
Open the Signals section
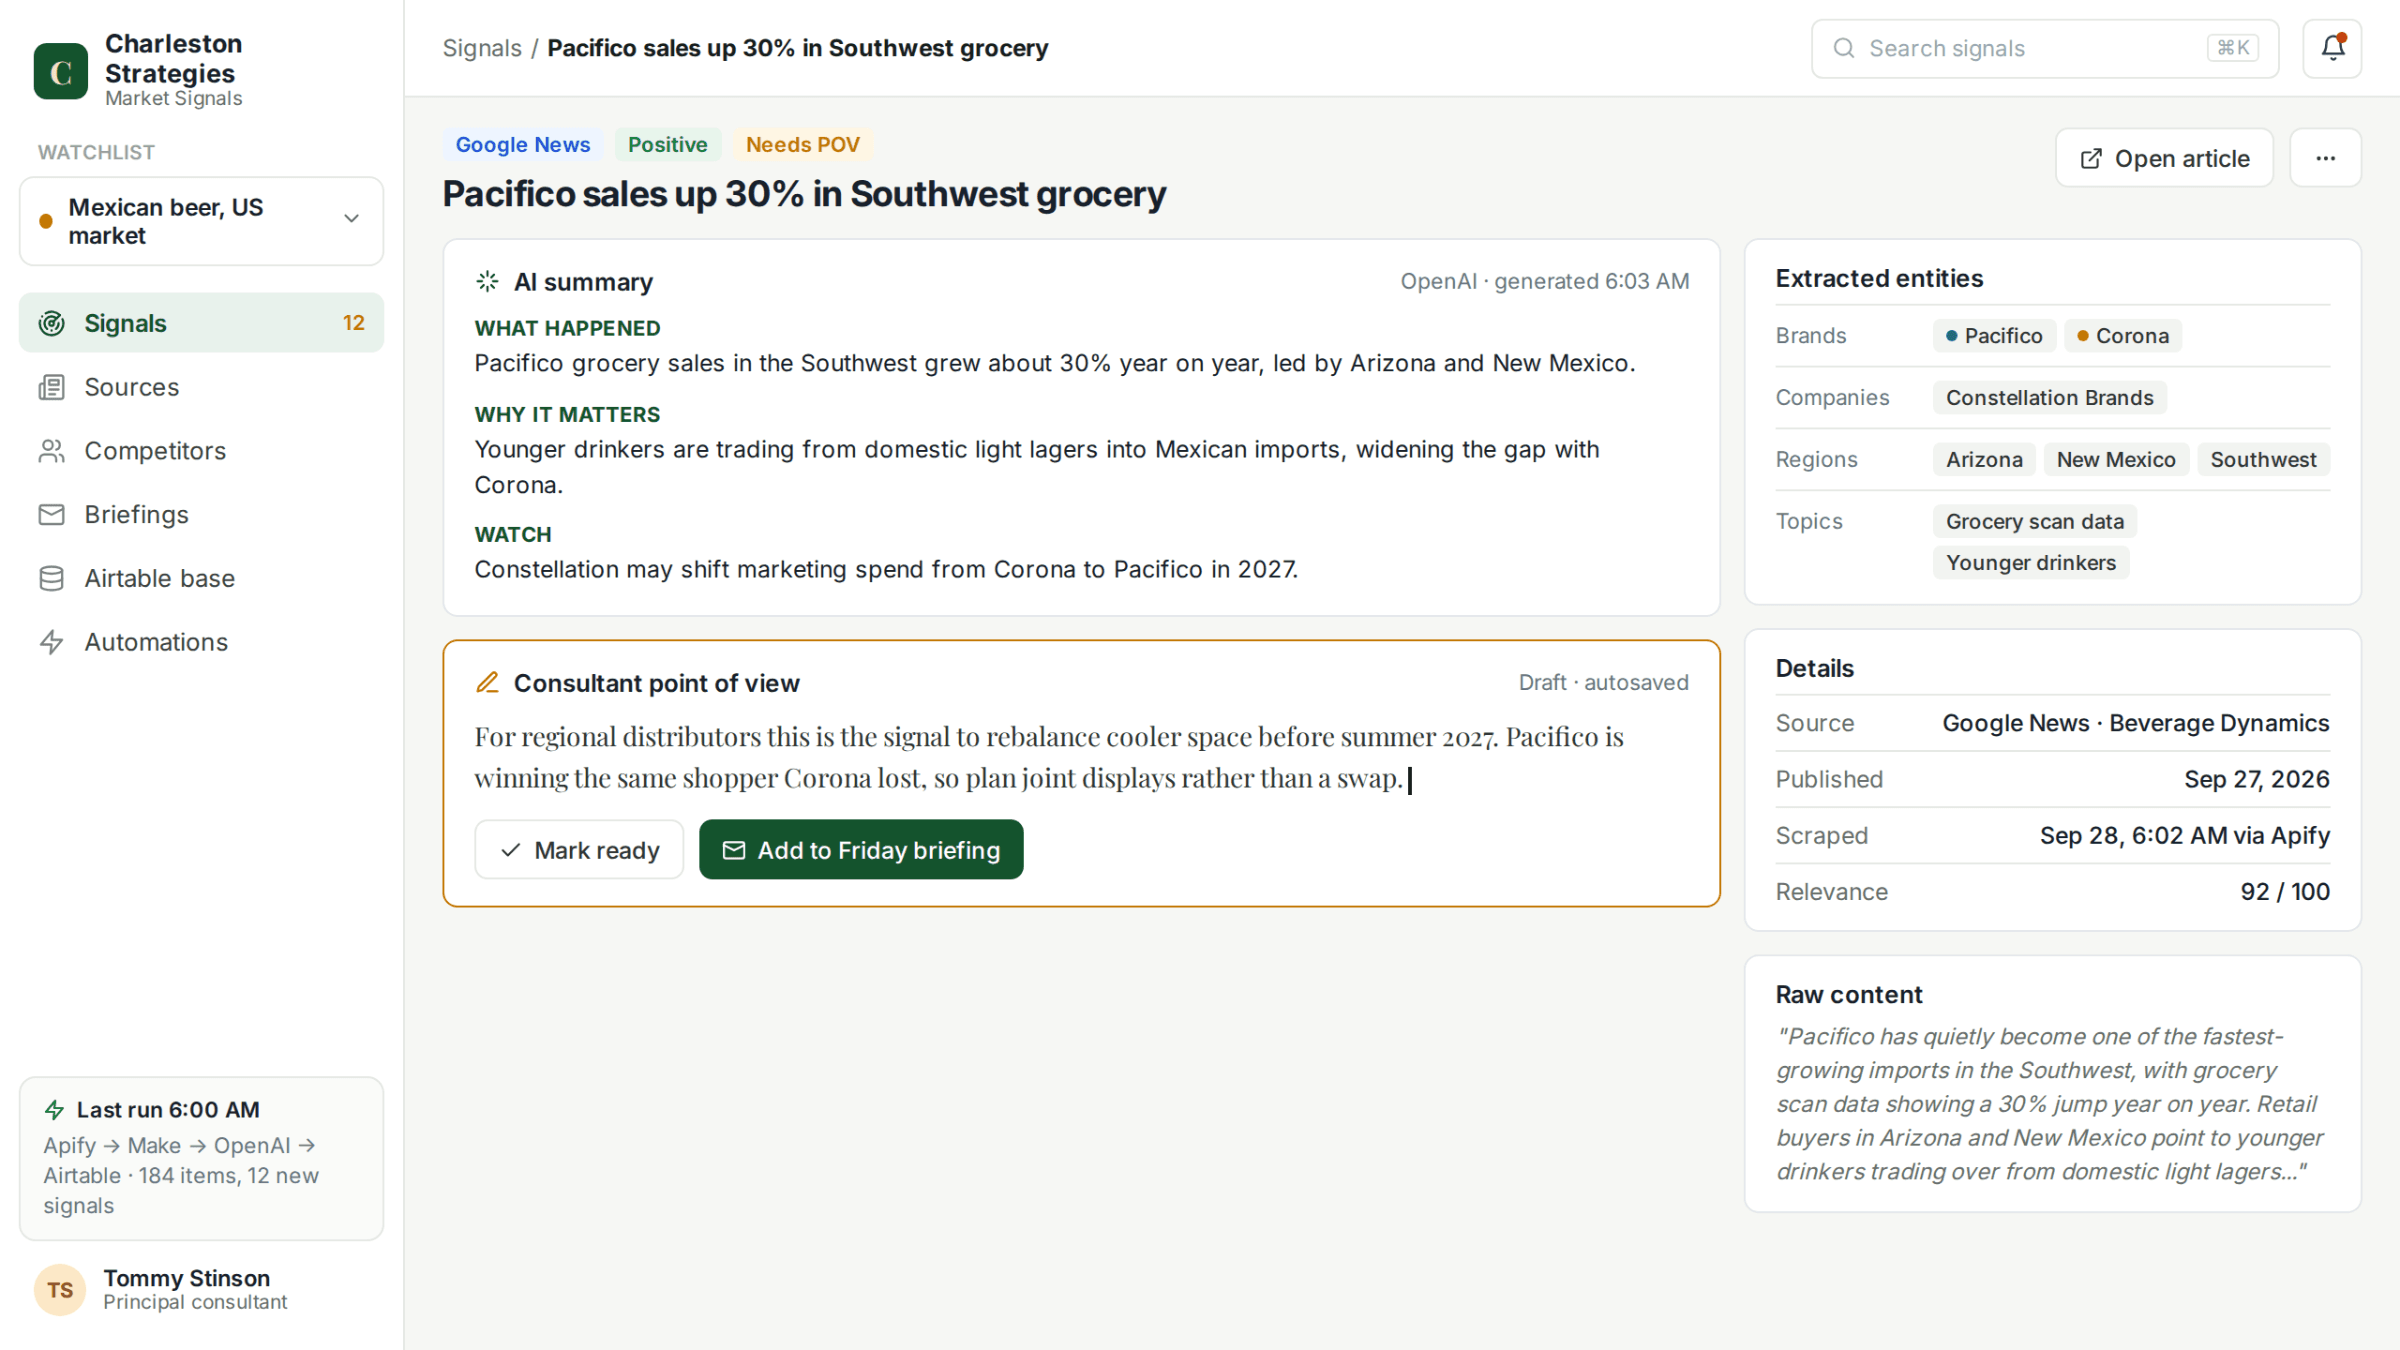pyautogui.click(x=201, y=323)
